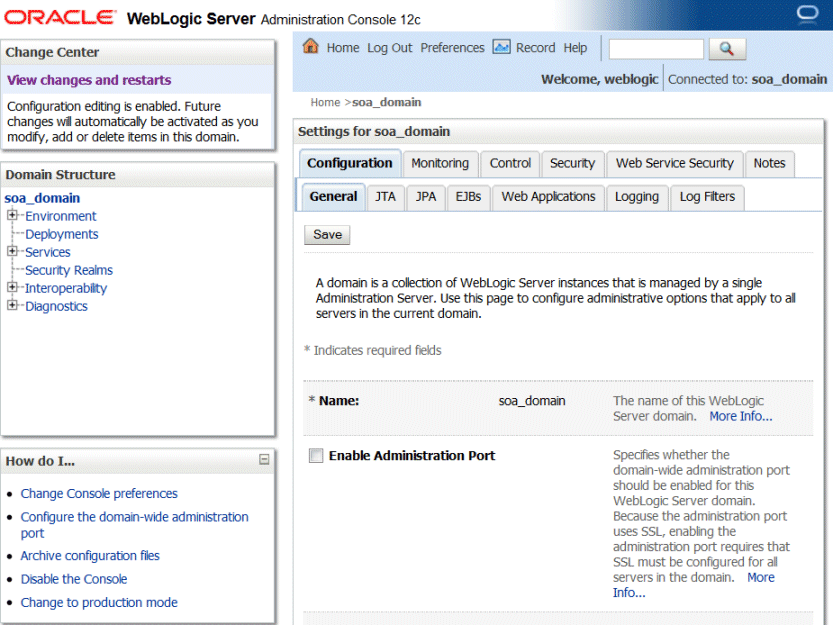Open the Log Filters subtab

click(x=707, y=197)
